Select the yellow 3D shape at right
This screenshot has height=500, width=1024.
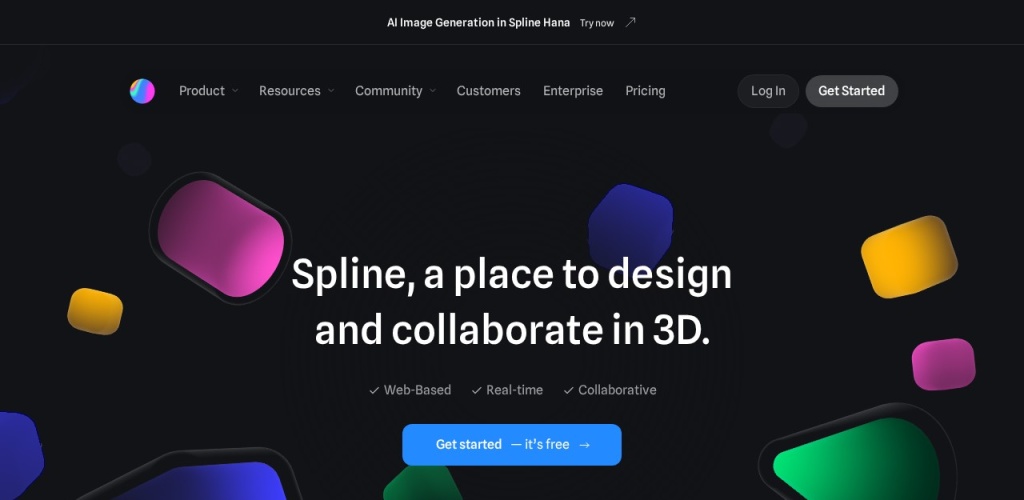[x=909, y=257]
